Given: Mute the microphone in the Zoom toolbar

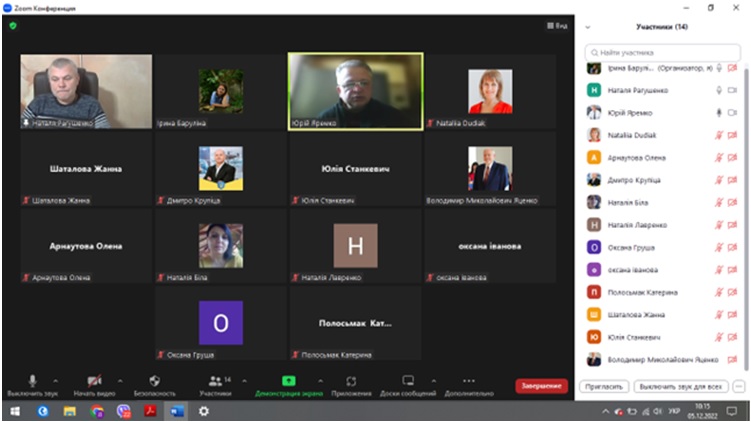Looking at the screenshot, I should tap(32, 381).
